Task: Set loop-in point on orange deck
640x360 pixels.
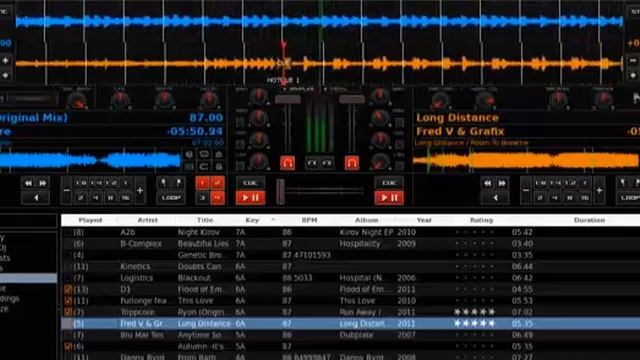Action: 623,183
